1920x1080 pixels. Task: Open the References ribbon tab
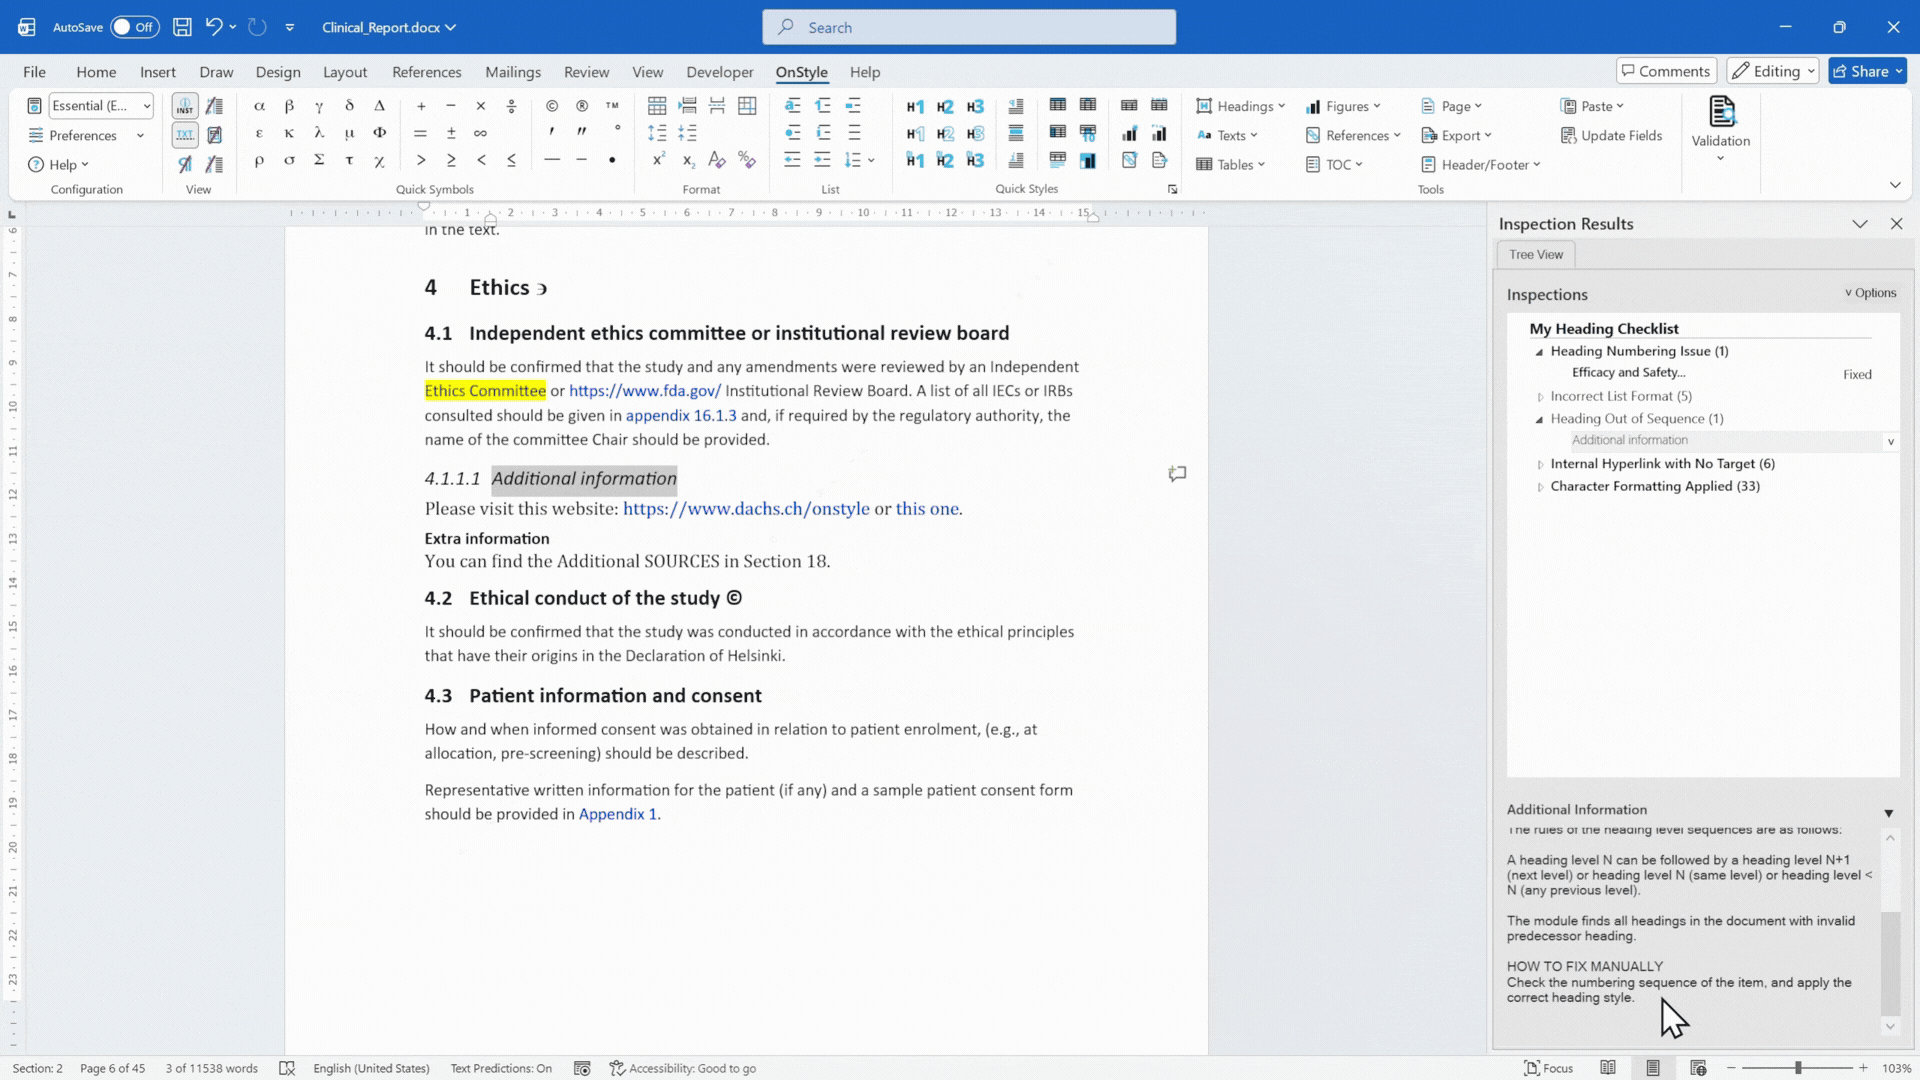427,72
